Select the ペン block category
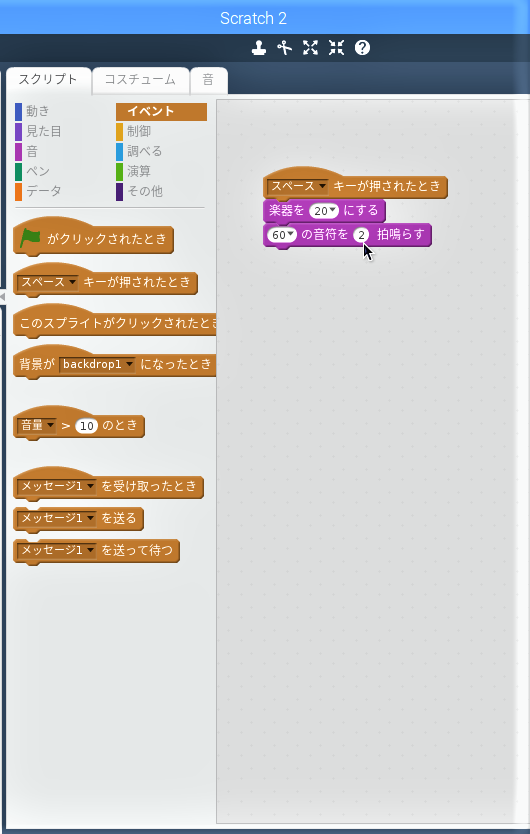Image resolution: width=530 pixels, height=834 pixels. (x=33, y=171)
